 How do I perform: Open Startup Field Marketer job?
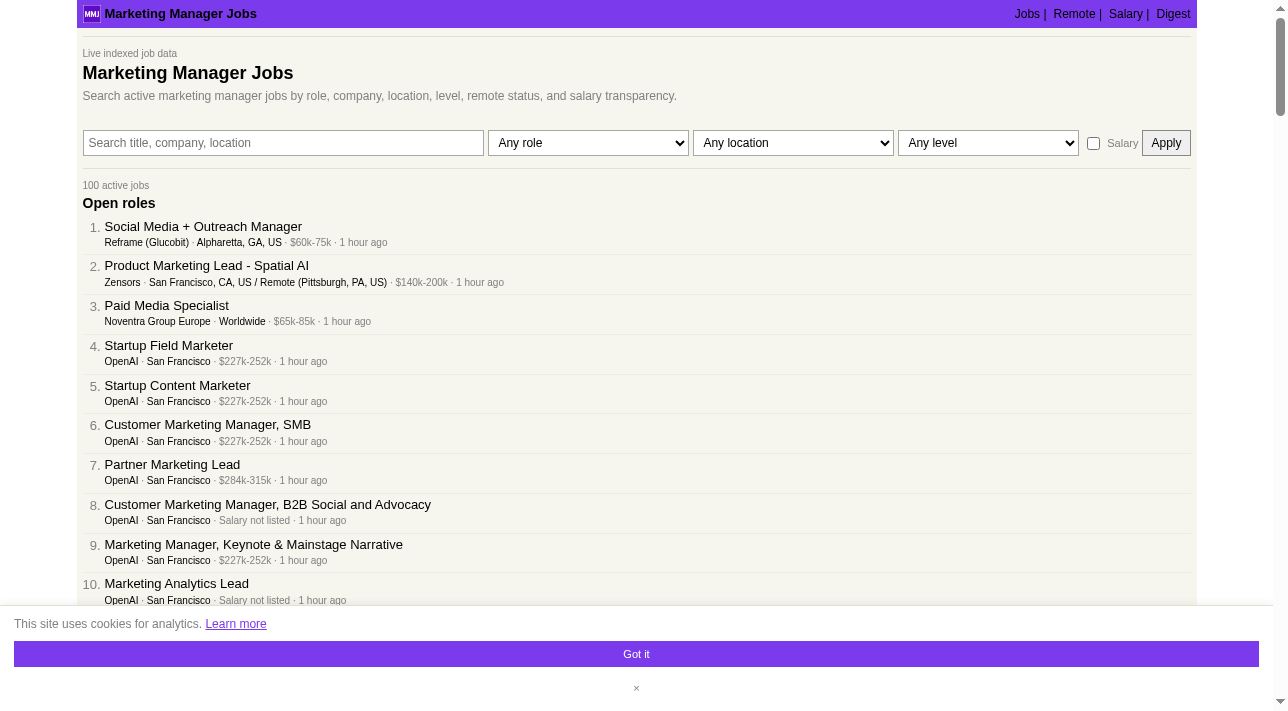coord(168,346)
